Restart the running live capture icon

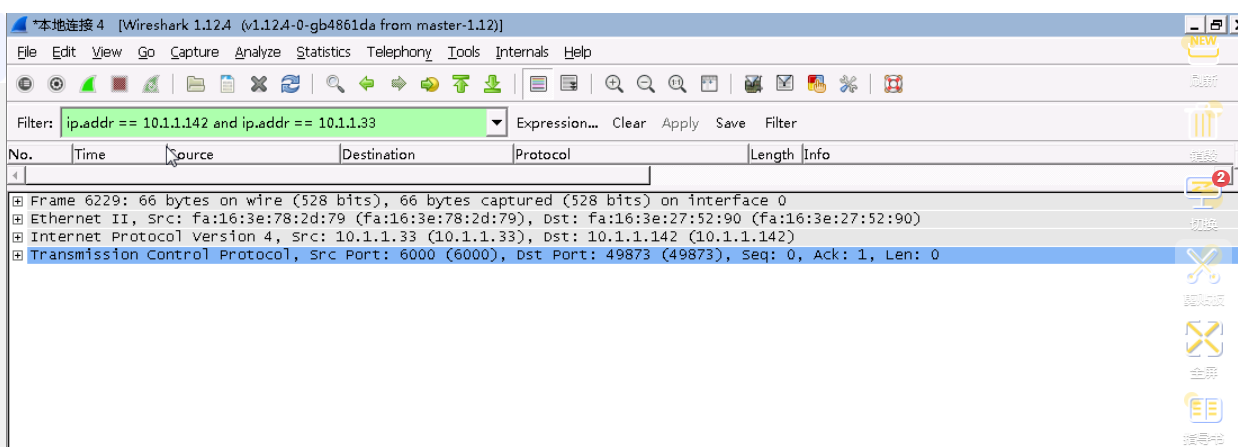click(x=150, y=85)
